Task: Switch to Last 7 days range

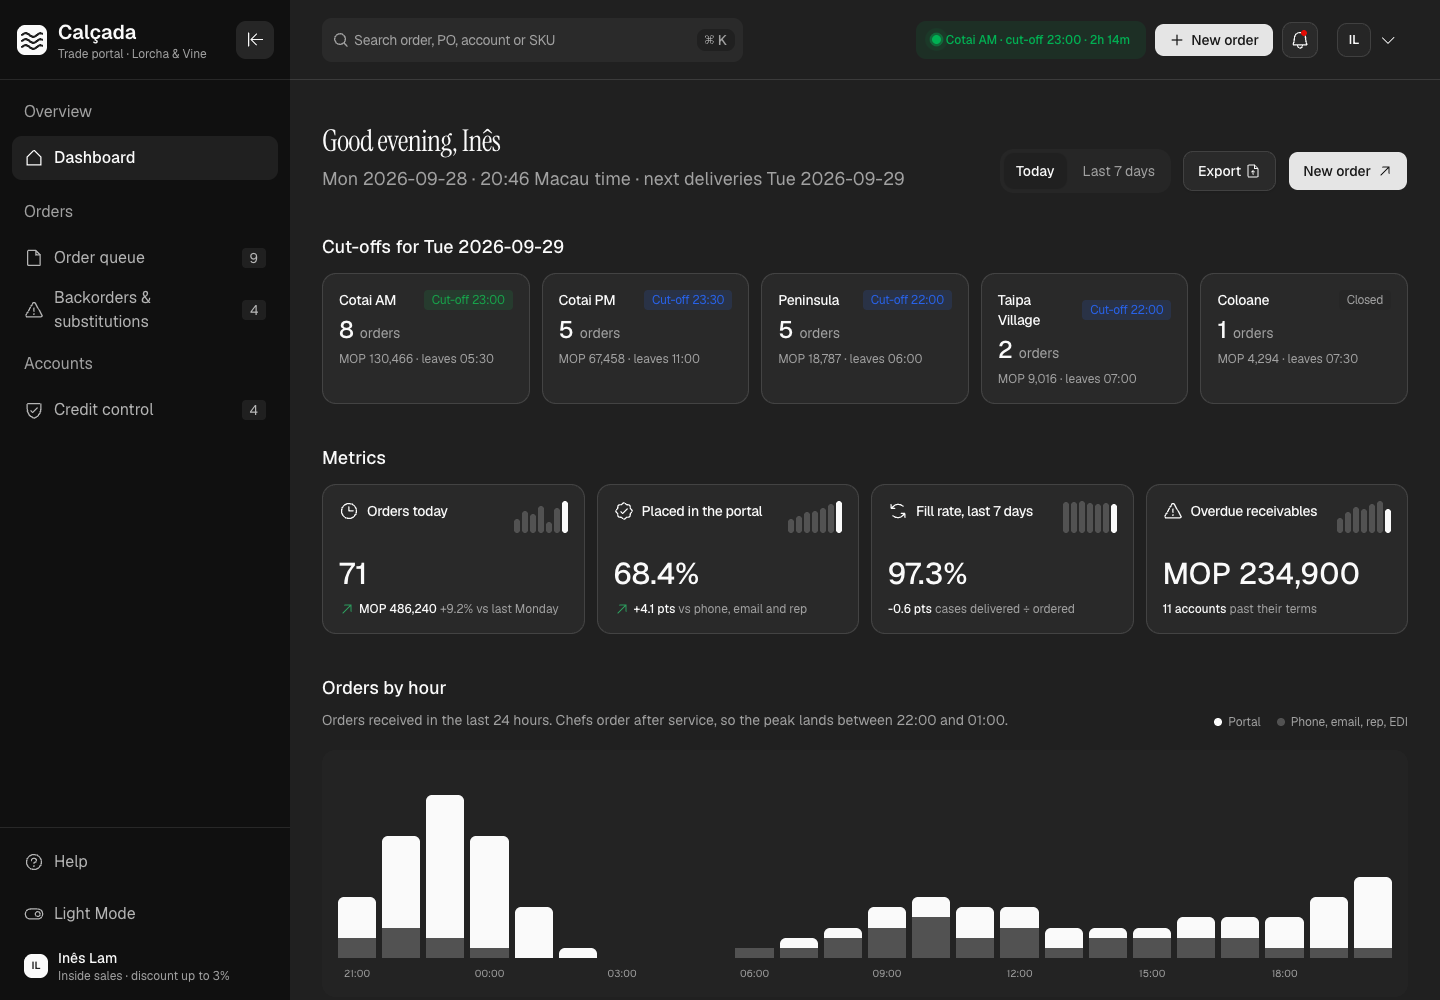Action: point(1118,171)
